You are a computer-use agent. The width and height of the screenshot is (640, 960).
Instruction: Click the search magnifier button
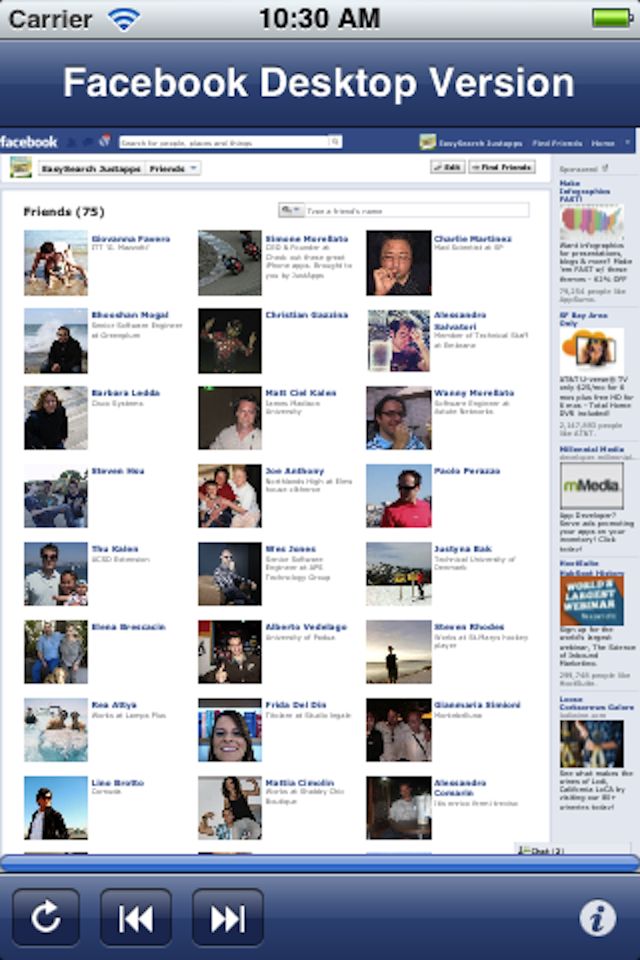click(335, 142)
